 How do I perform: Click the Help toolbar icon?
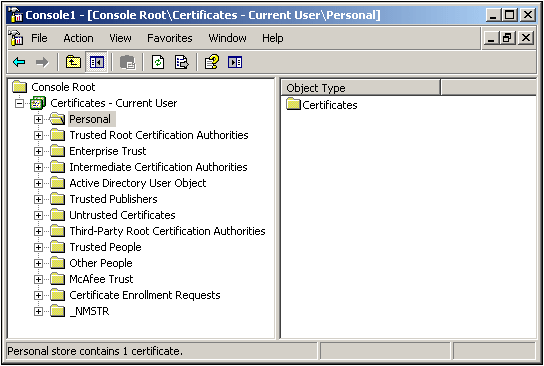[212, 62]
